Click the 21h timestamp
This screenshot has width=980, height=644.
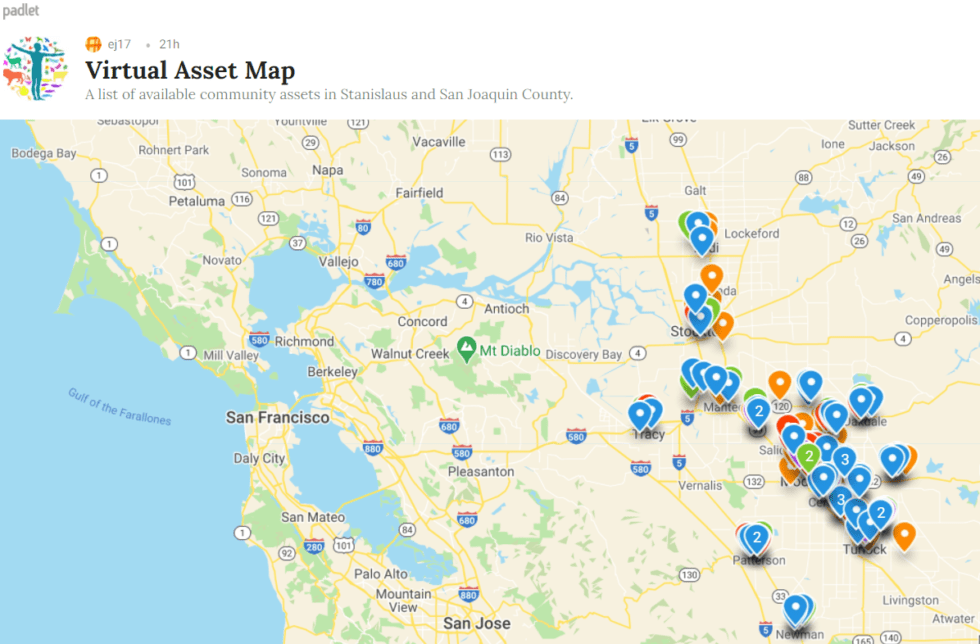(x=169, y=44)
